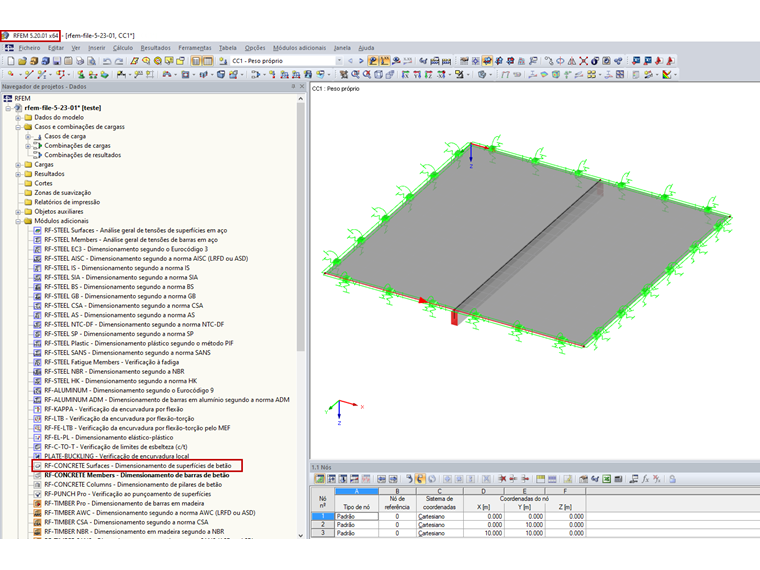This screenshot has height=570, width=760.
Task: Create a new model with New icon
Action: [11, 61]
